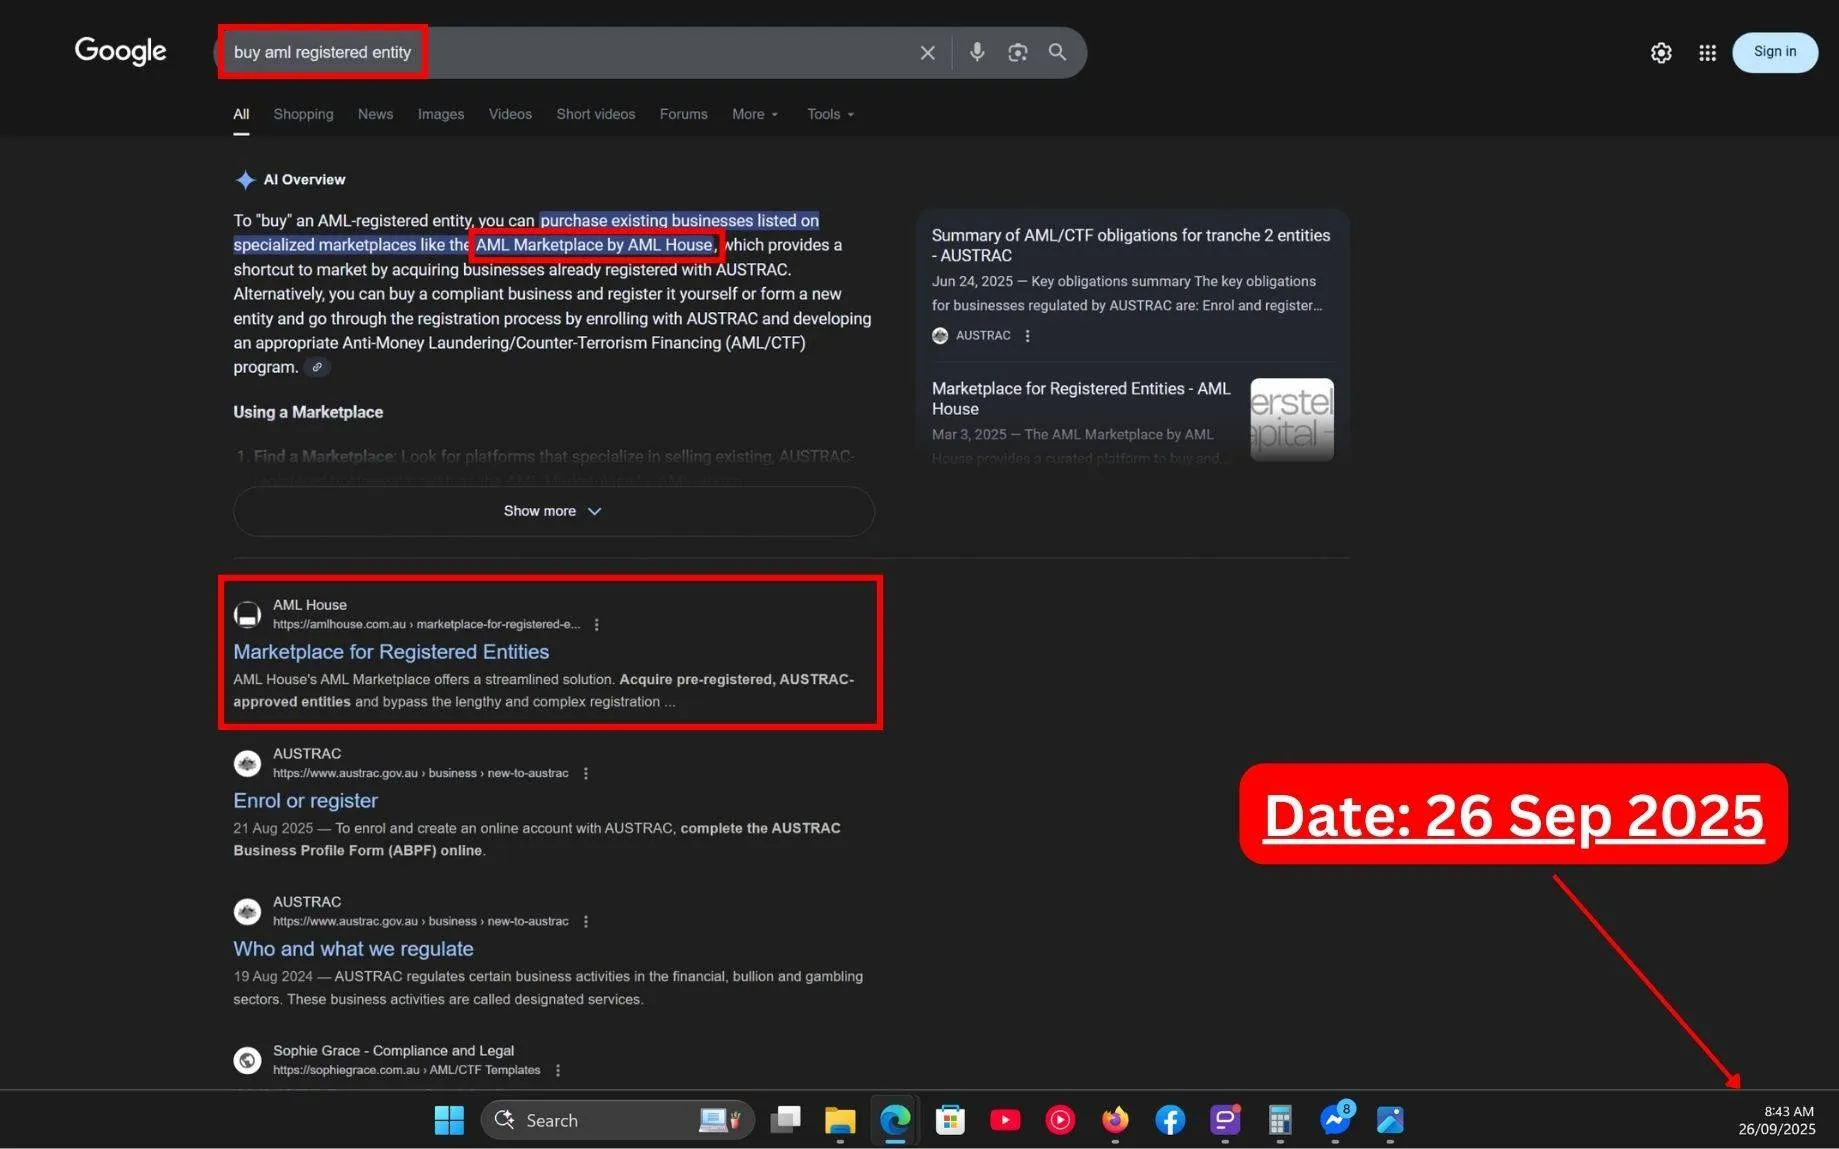Click the Sign in button

point(1774,52)
